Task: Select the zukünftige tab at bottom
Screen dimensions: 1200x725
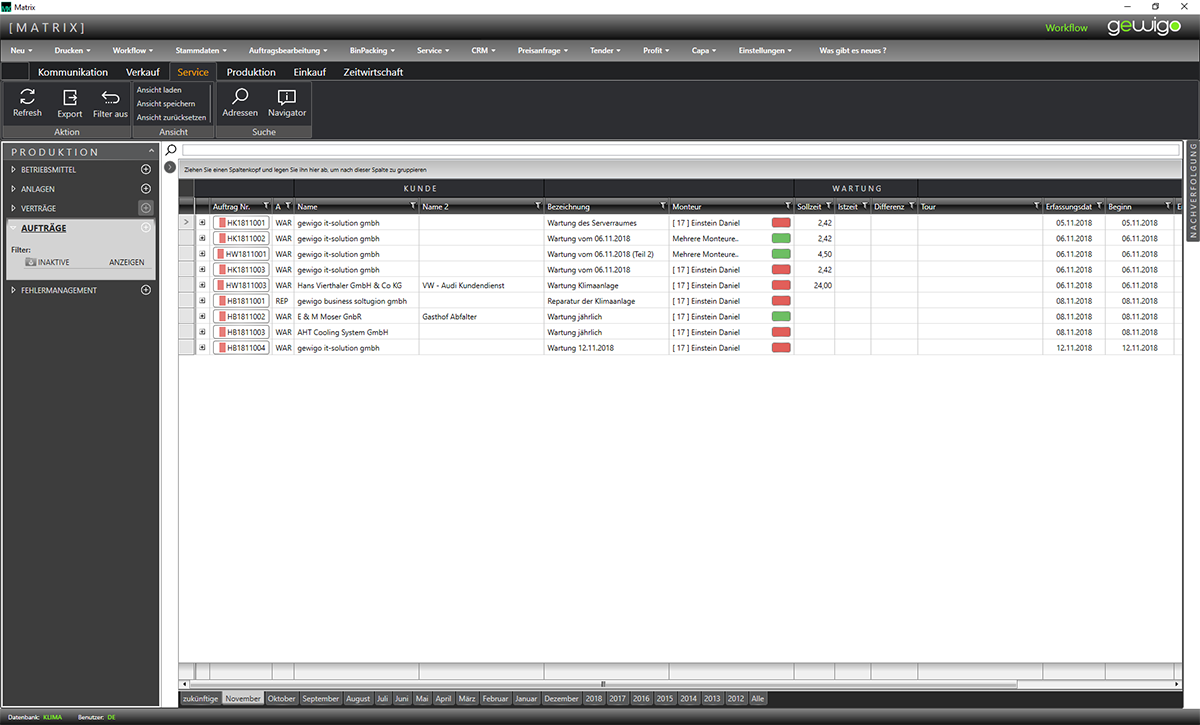Action: [x=200, y=699]
